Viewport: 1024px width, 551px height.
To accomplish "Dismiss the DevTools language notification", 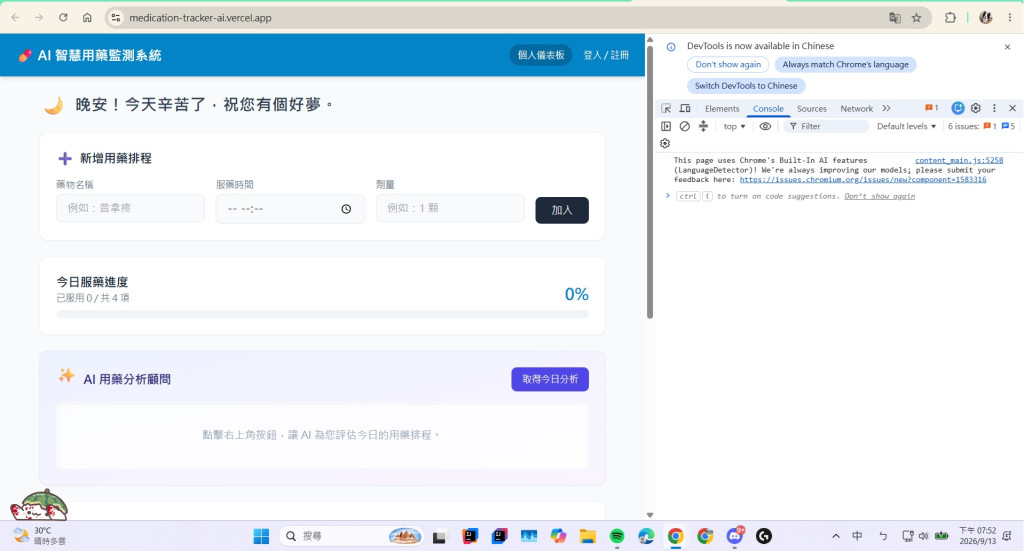I will 1007,47.
